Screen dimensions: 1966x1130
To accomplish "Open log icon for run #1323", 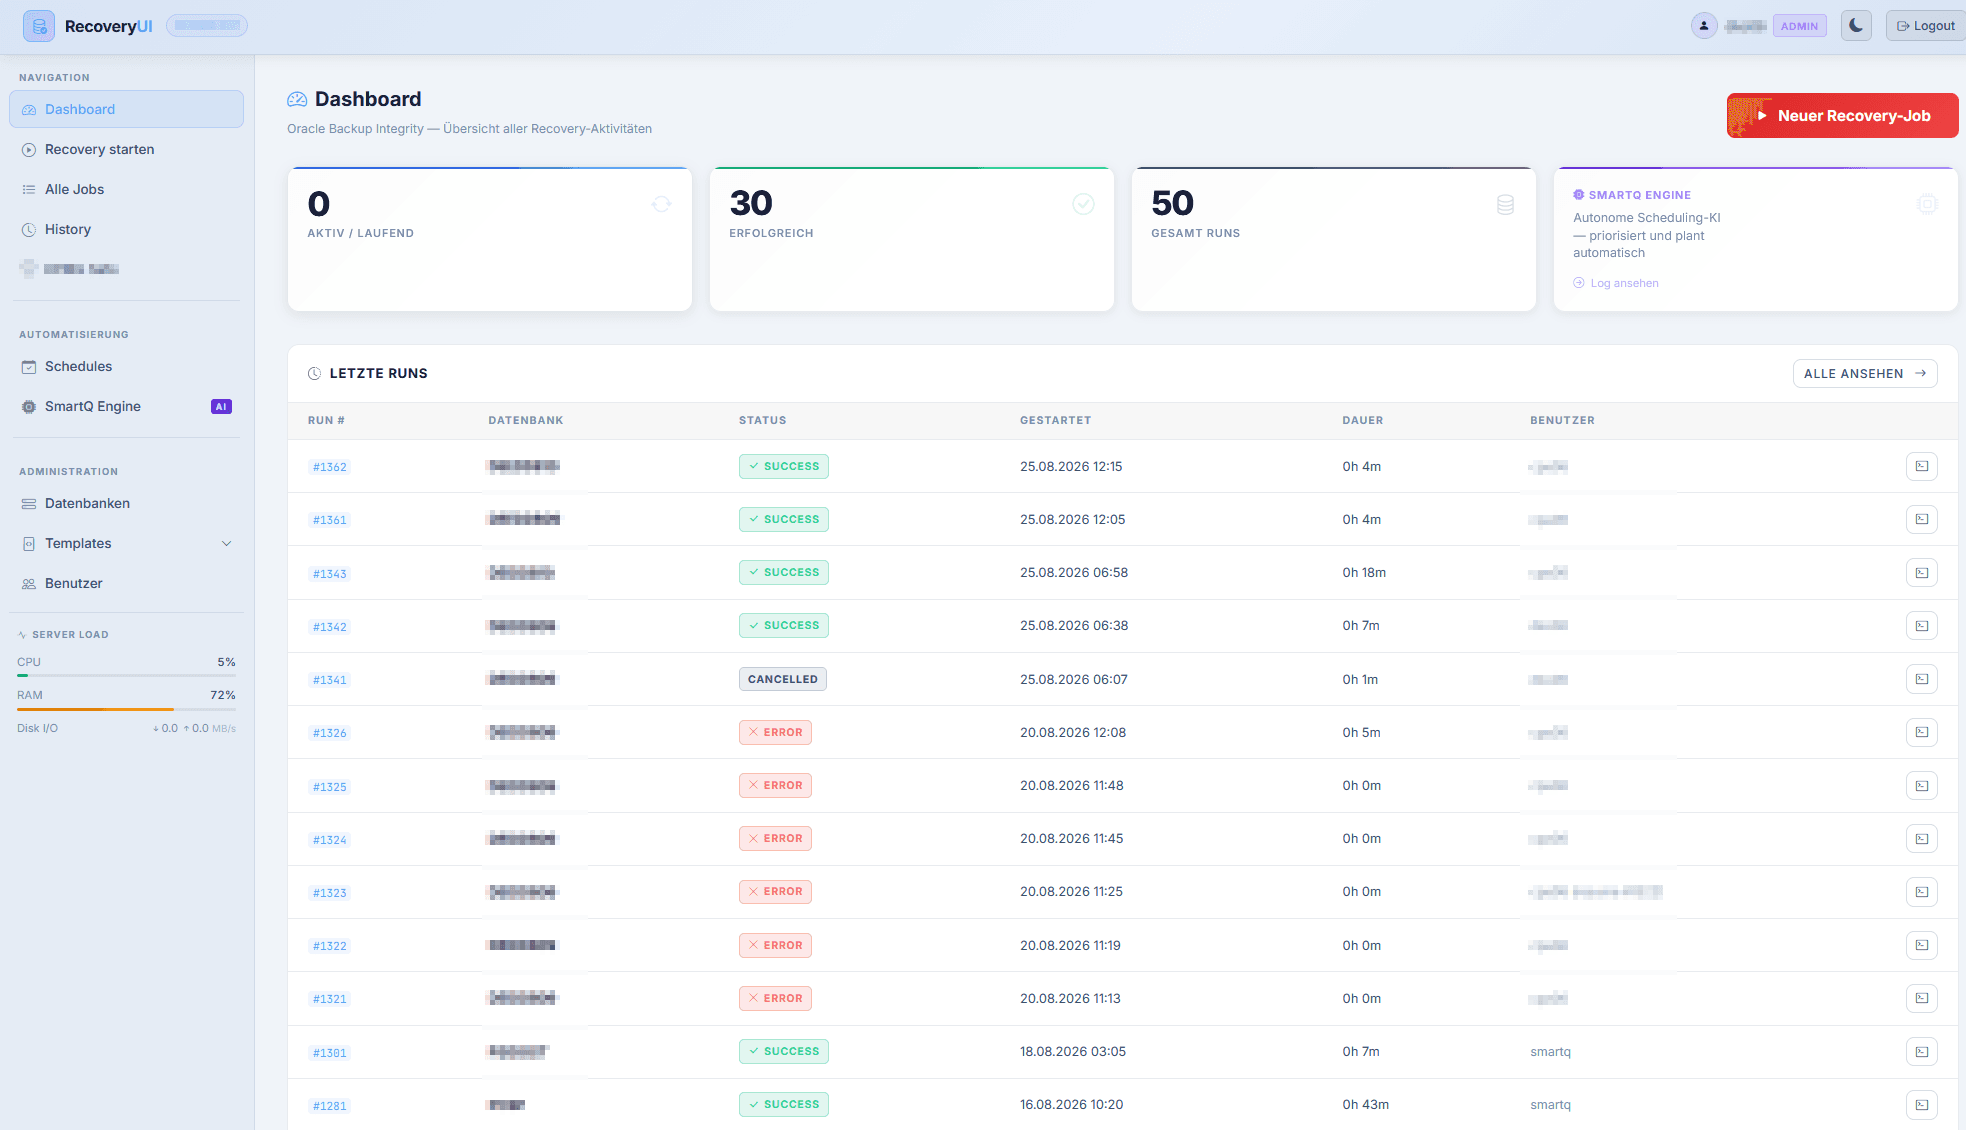I will (1921, 892).
